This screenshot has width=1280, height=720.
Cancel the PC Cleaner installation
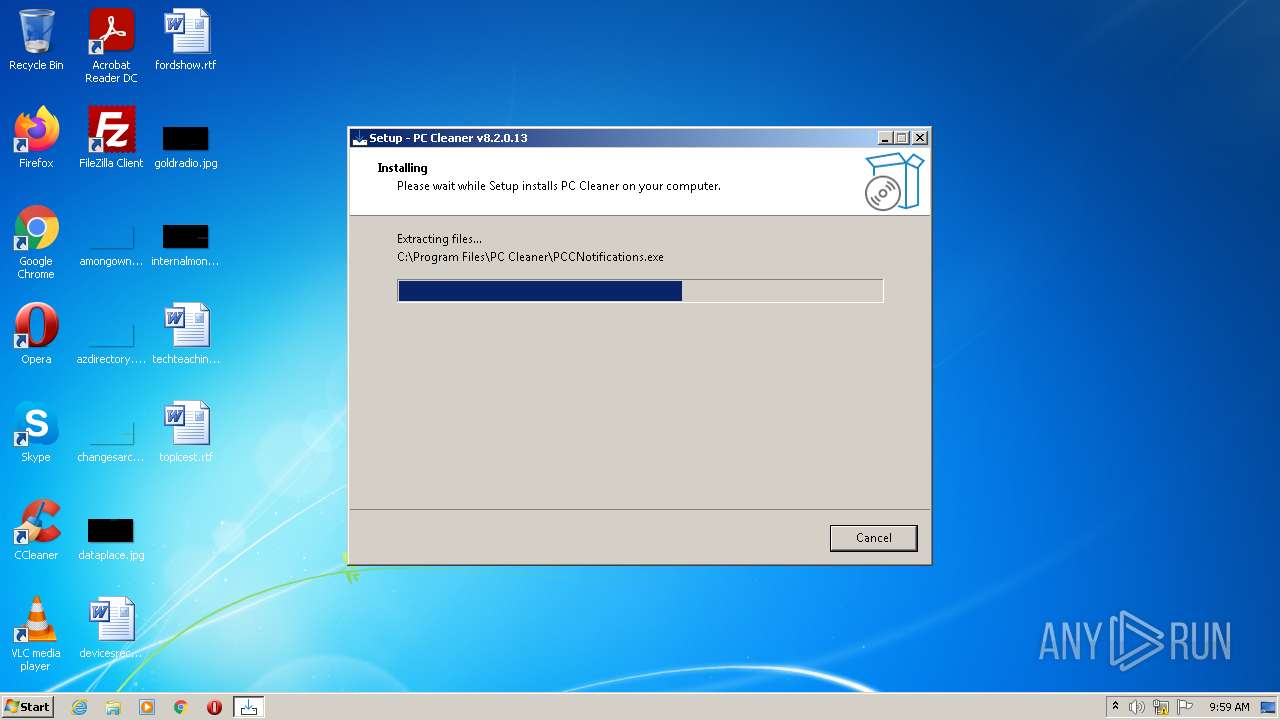(873, 538)
